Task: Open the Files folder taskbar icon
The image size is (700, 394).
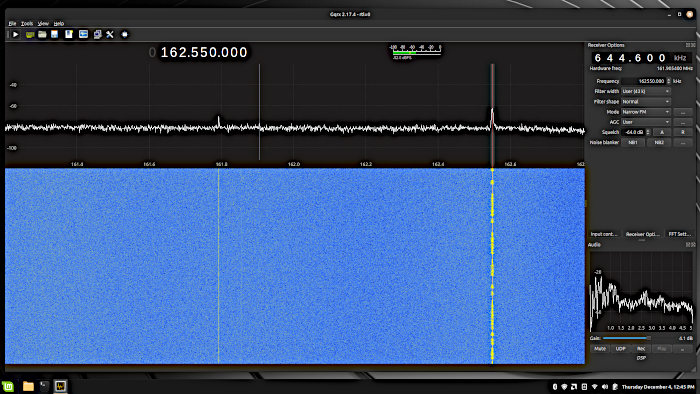Action: [x=28, y=386]
